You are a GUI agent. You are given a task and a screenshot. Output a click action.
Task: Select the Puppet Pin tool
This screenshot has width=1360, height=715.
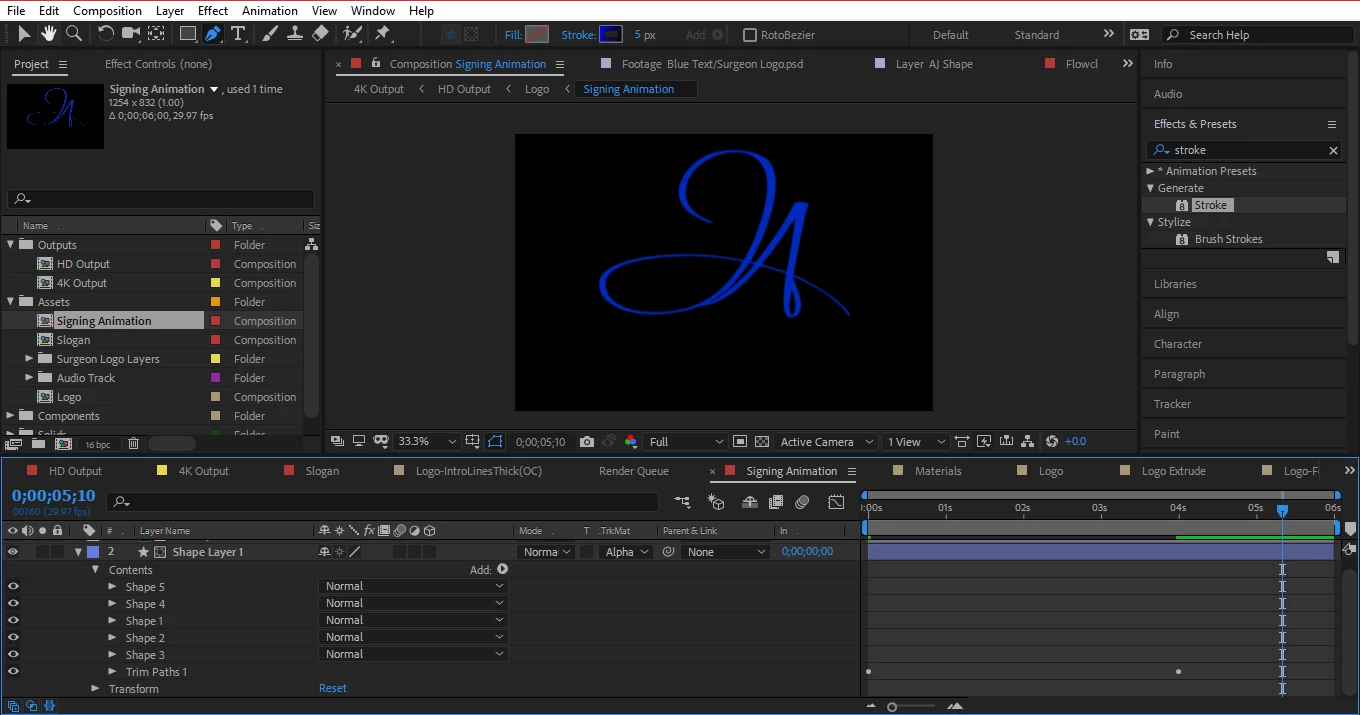[382, 34]
